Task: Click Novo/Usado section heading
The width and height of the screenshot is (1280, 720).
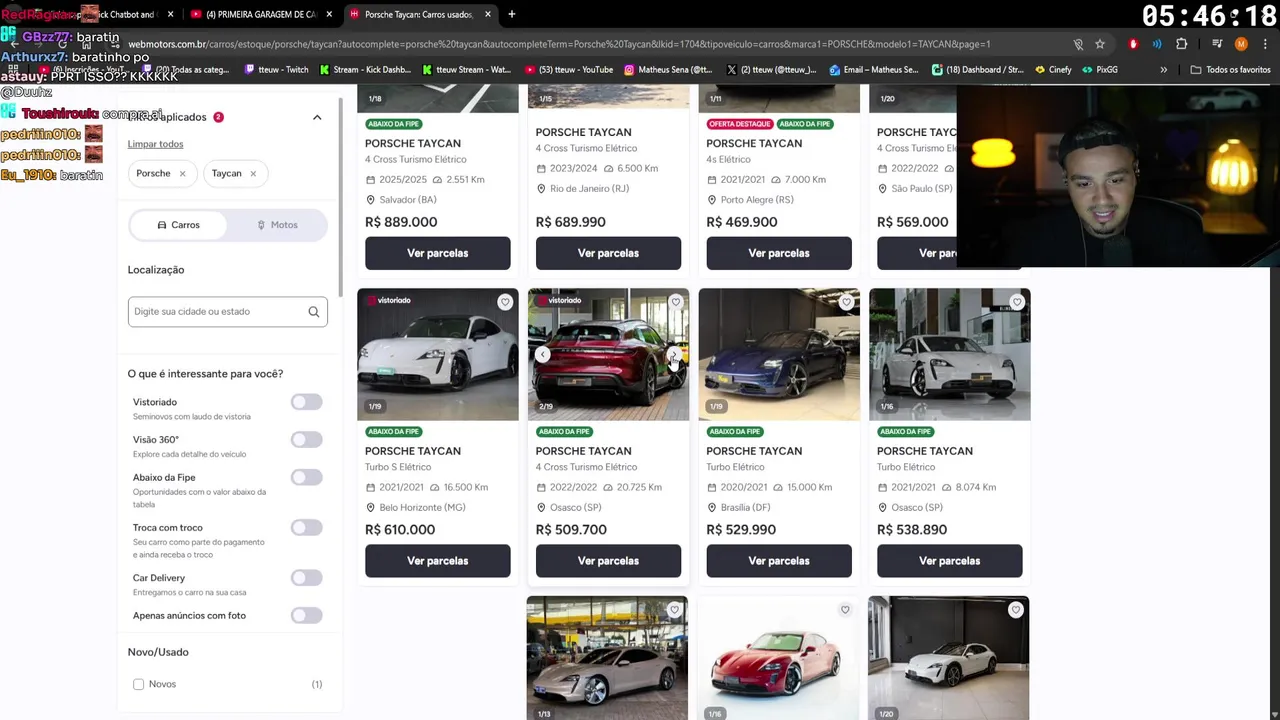Action: 158,652
